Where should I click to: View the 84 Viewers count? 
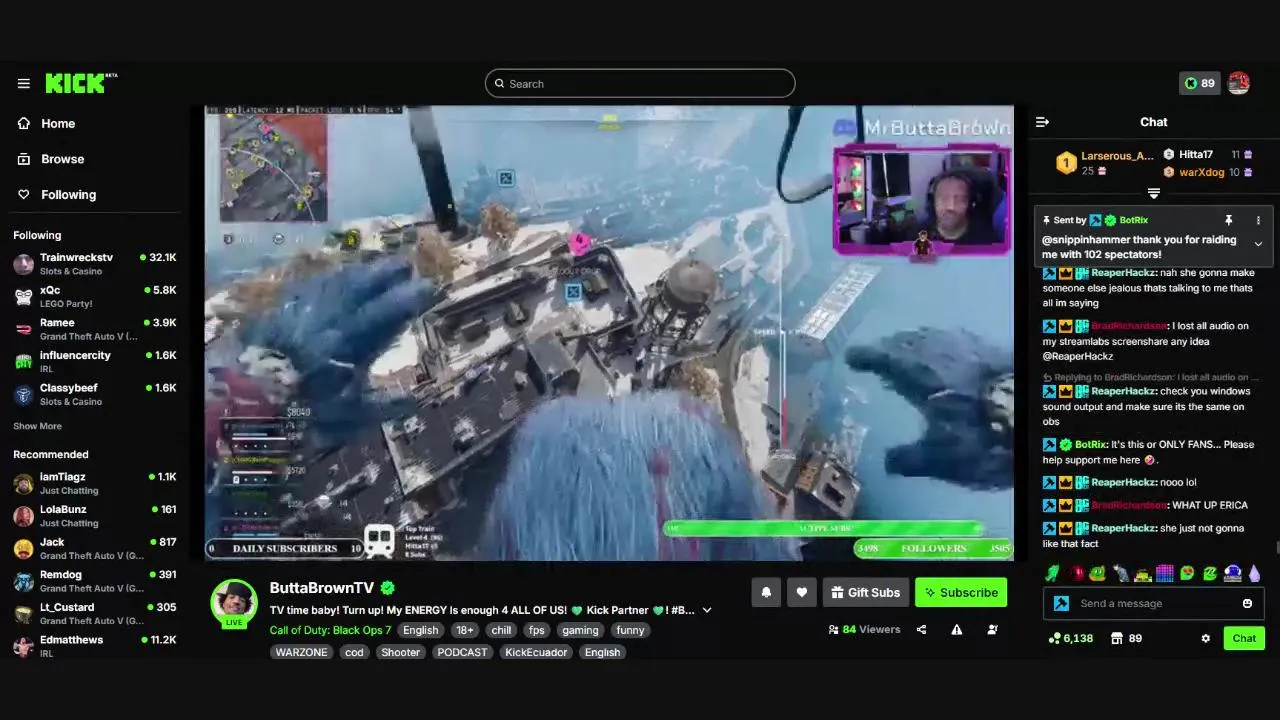(865, 630)
